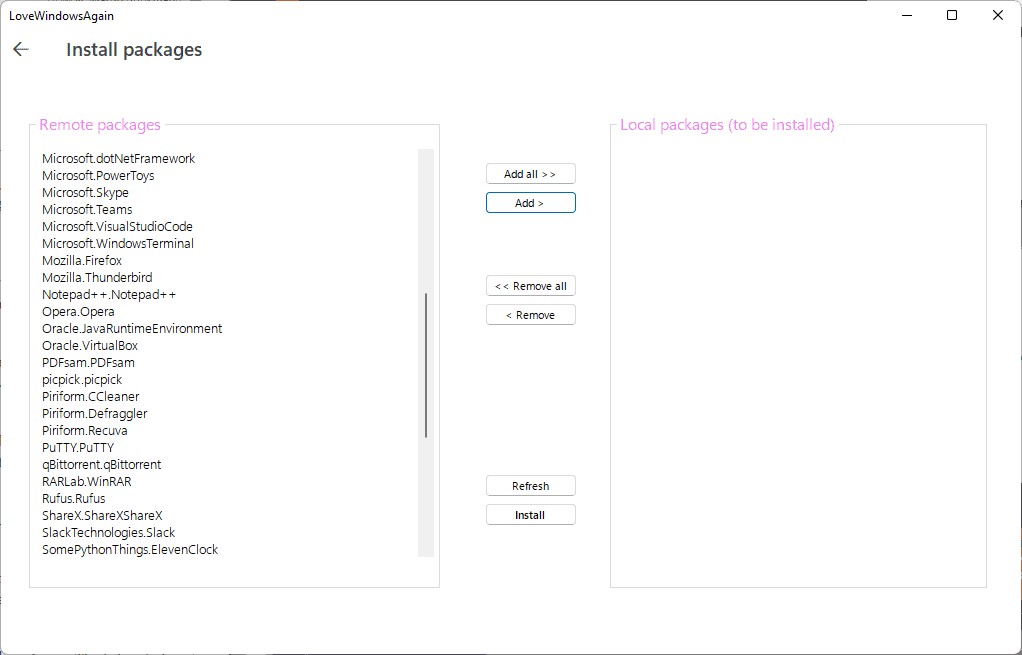This screenshot has height=655, width=1022.
Task: Select Oracle.VirtualBox package
Action: point(88,345)
